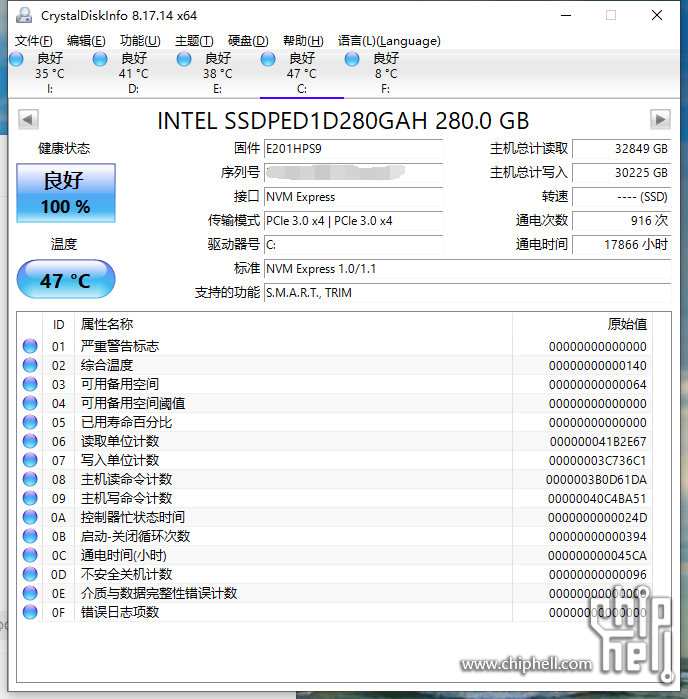The height and width of the screenshot is (699, 688).
Task: Select raw value 00000003C736C1
Action: click(x=597, y=461)
